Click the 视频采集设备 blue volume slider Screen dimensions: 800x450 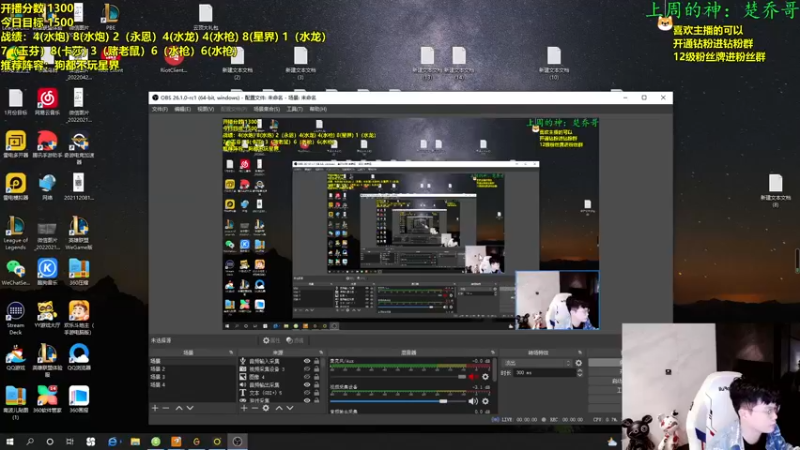coord(398,401)
